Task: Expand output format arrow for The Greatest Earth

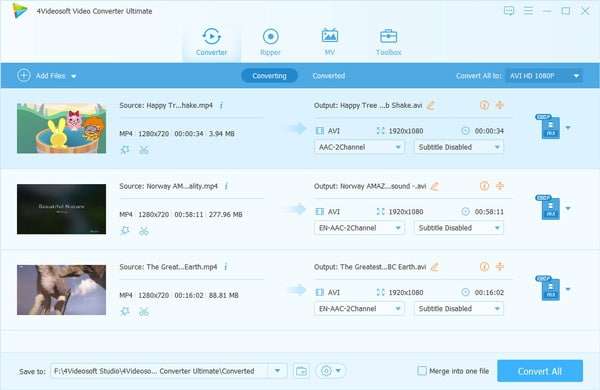Action: [568, 289]
